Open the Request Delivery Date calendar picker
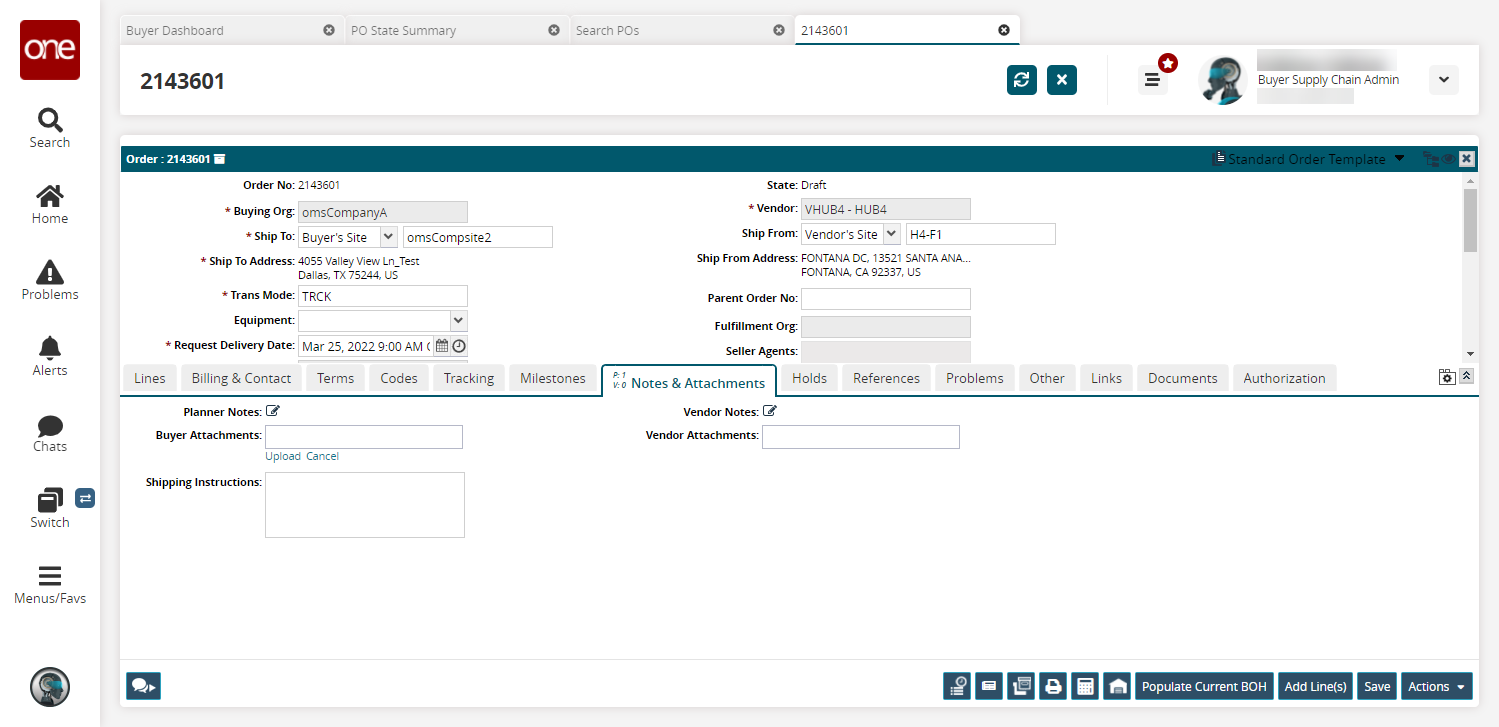1499x727 pixels. [442, 346]
